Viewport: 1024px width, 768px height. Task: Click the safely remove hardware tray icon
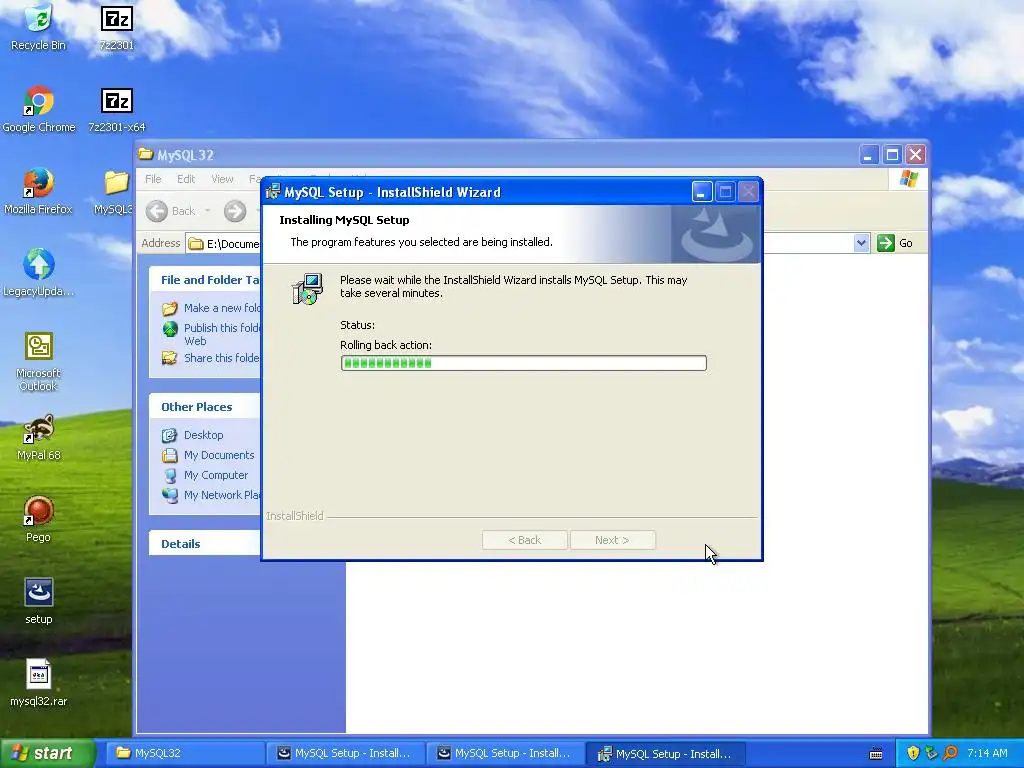coord(931,753)
